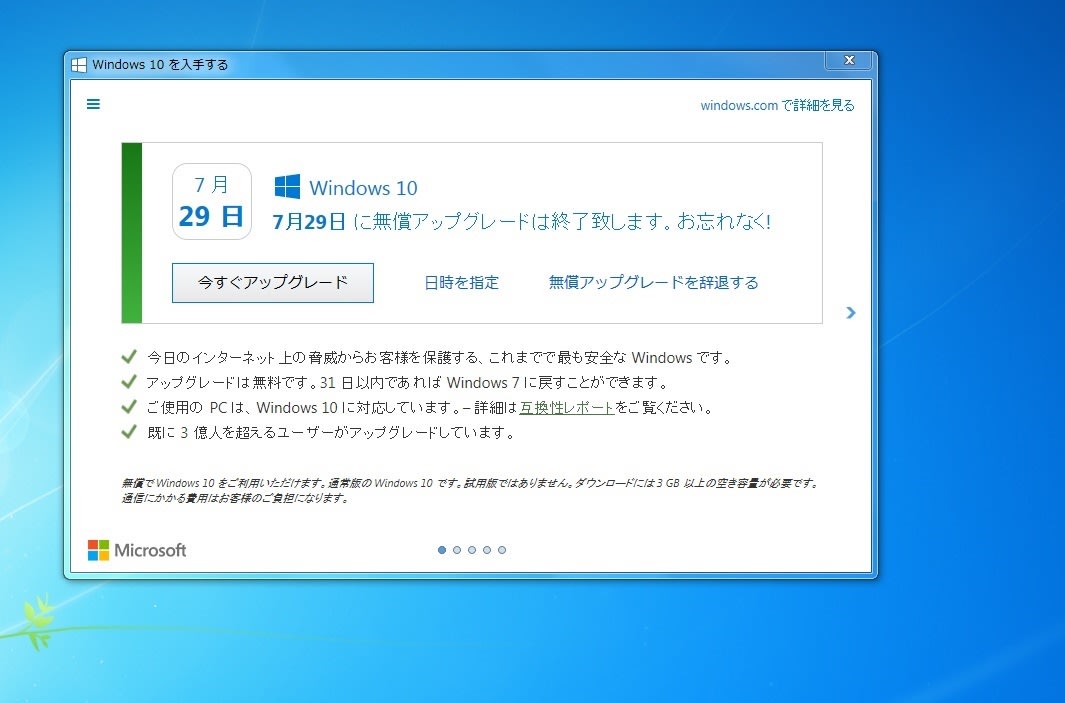Click the 7月 29日 date tile
The width and height of the screenshot is (1065, 703).
(212, 202)
